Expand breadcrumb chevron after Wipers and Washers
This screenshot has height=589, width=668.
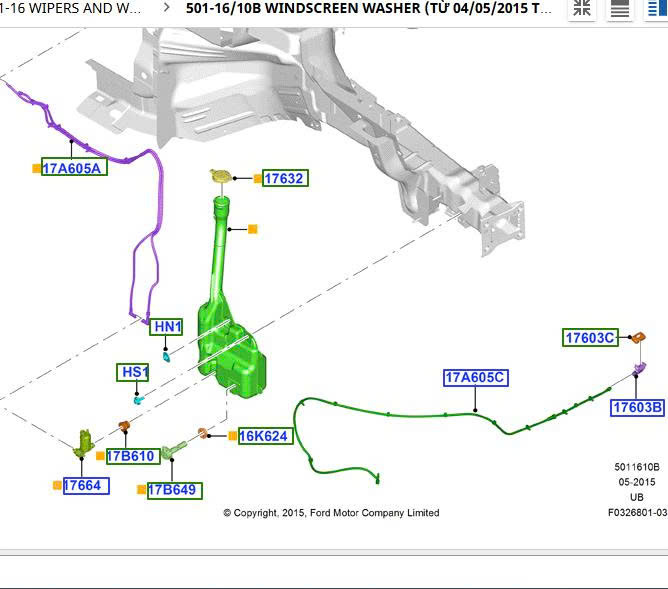coord(165,8)
